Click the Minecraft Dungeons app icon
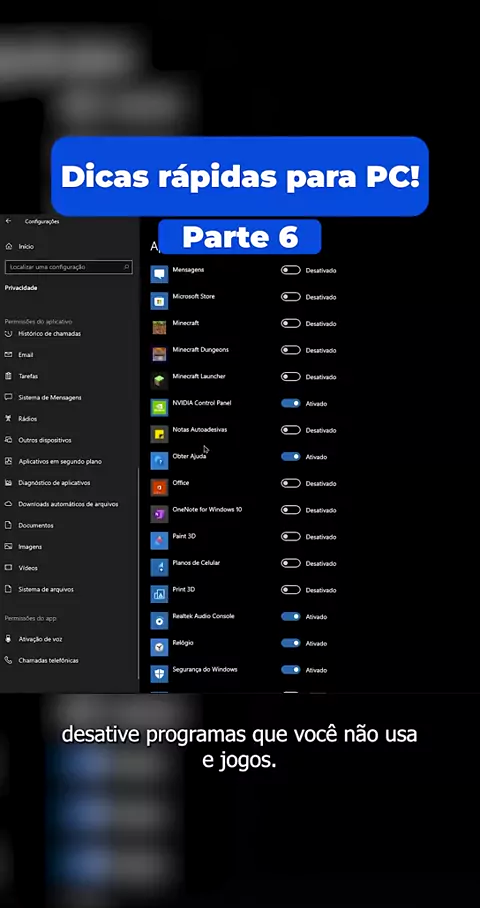Viewport: 480px width, 908px height. pos(159,354)
